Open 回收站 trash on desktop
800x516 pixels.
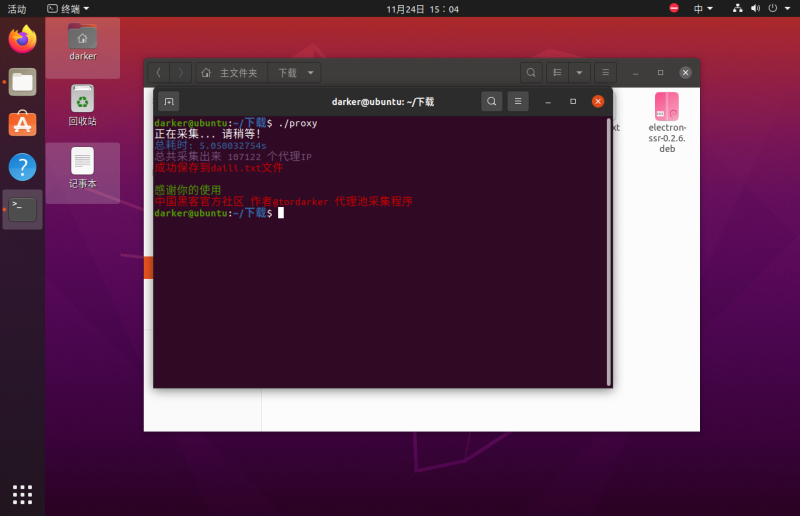pyautogui.click(x=82, y=105)
